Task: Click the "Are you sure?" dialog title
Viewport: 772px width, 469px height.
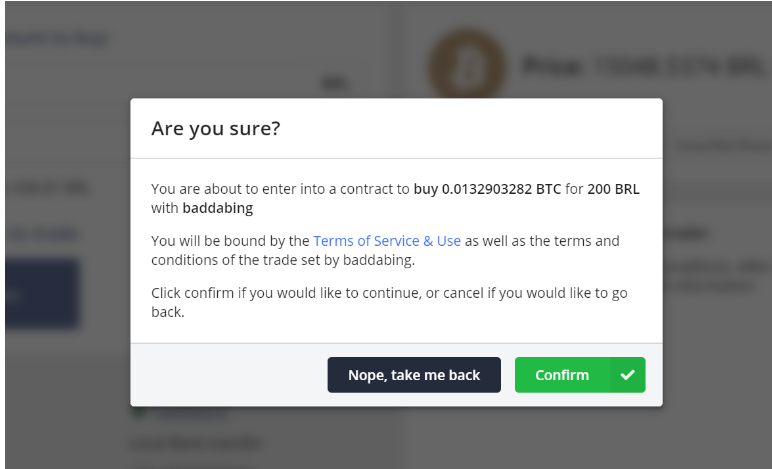Action: click(216, 128)
